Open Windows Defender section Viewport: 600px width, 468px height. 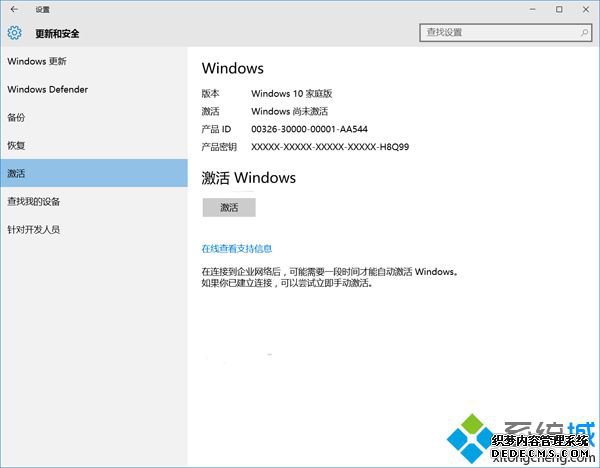coord(94,89)
